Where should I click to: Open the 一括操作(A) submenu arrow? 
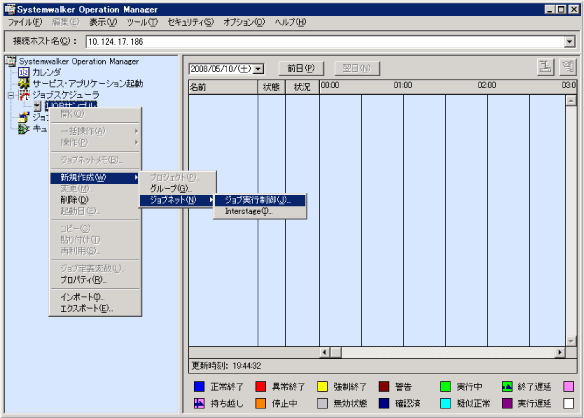pyautogui.click(x=136, y=131)
